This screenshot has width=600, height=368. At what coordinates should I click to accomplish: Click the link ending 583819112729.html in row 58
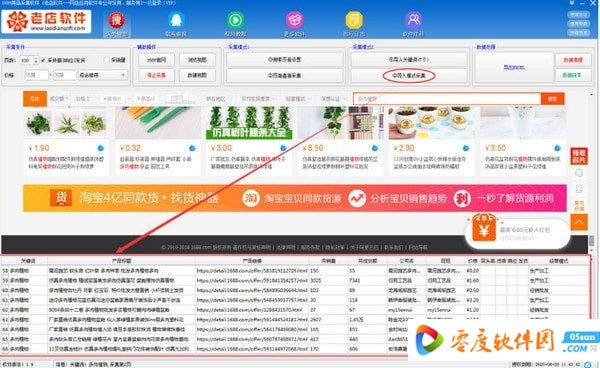(252, 270)
